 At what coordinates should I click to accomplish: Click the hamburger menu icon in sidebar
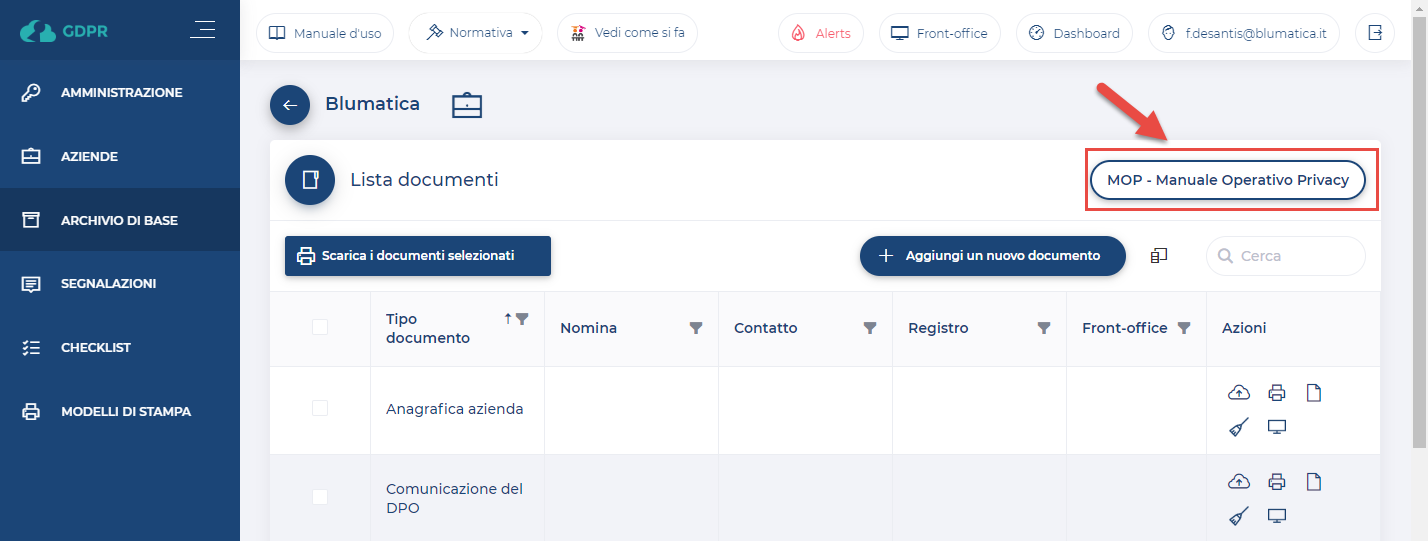[x=202, y=30]
